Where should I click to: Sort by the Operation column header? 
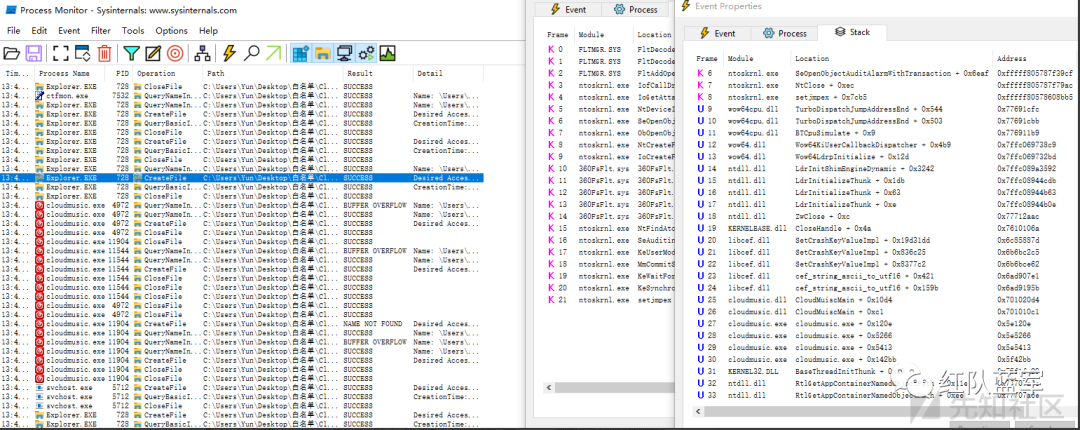pyautogui.click(x=167, y=73)
